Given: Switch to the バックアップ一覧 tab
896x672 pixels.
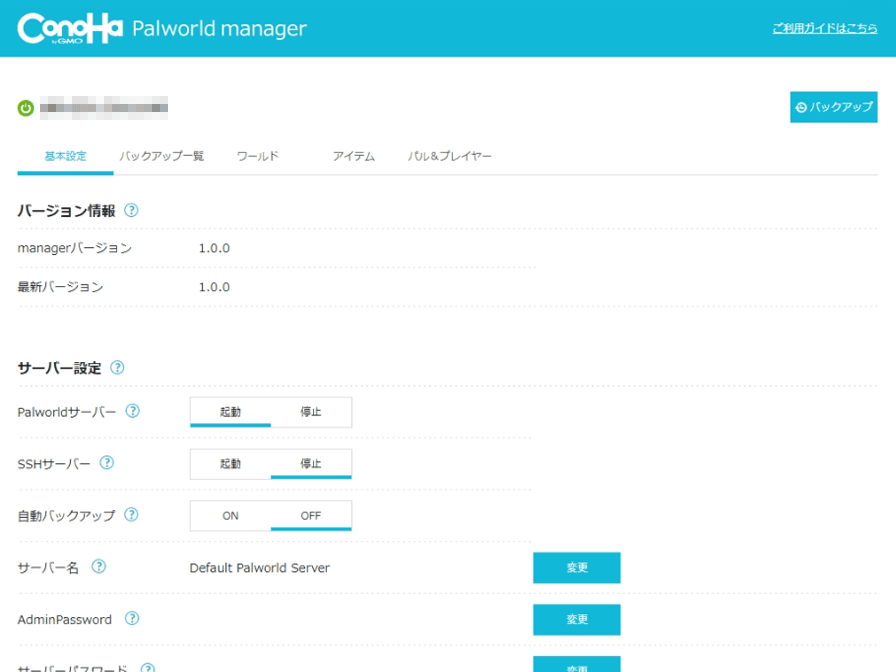Looking at the screenshot, I should point(161,156).
